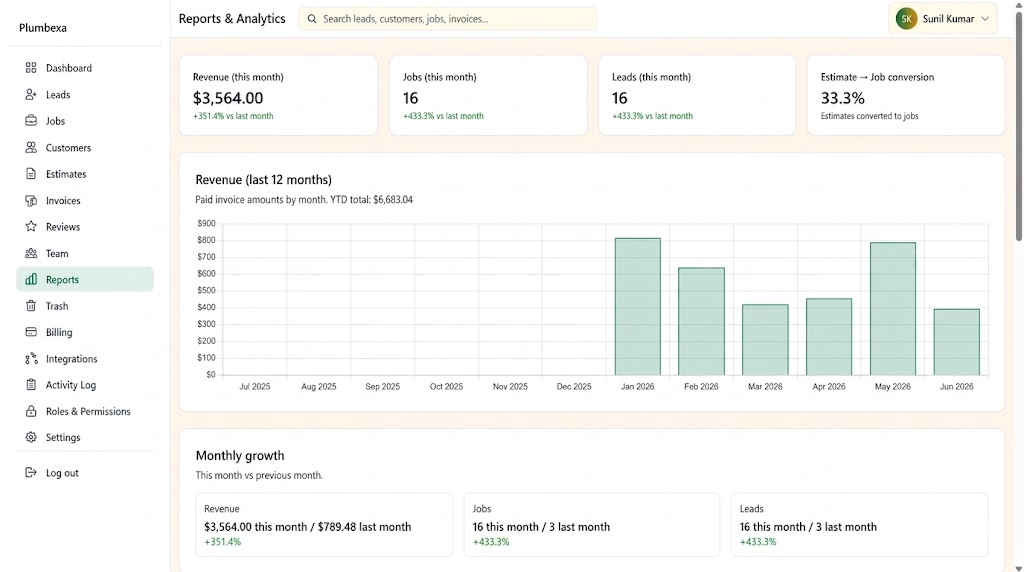This screenshot has width=1024, height=572.
Task: Click the Settings gear icon
Action: click(31, 437)
